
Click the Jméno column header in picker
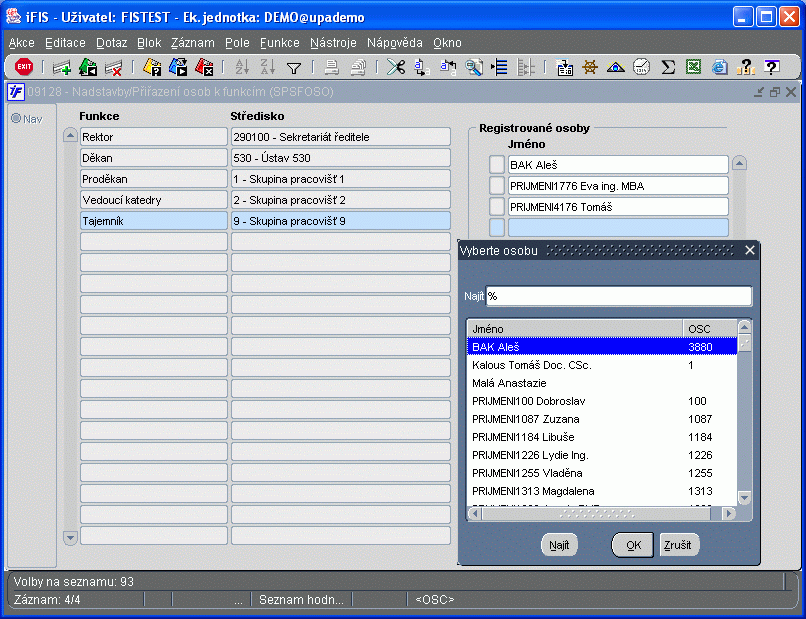pyautogui.click(x=575, y=329)
